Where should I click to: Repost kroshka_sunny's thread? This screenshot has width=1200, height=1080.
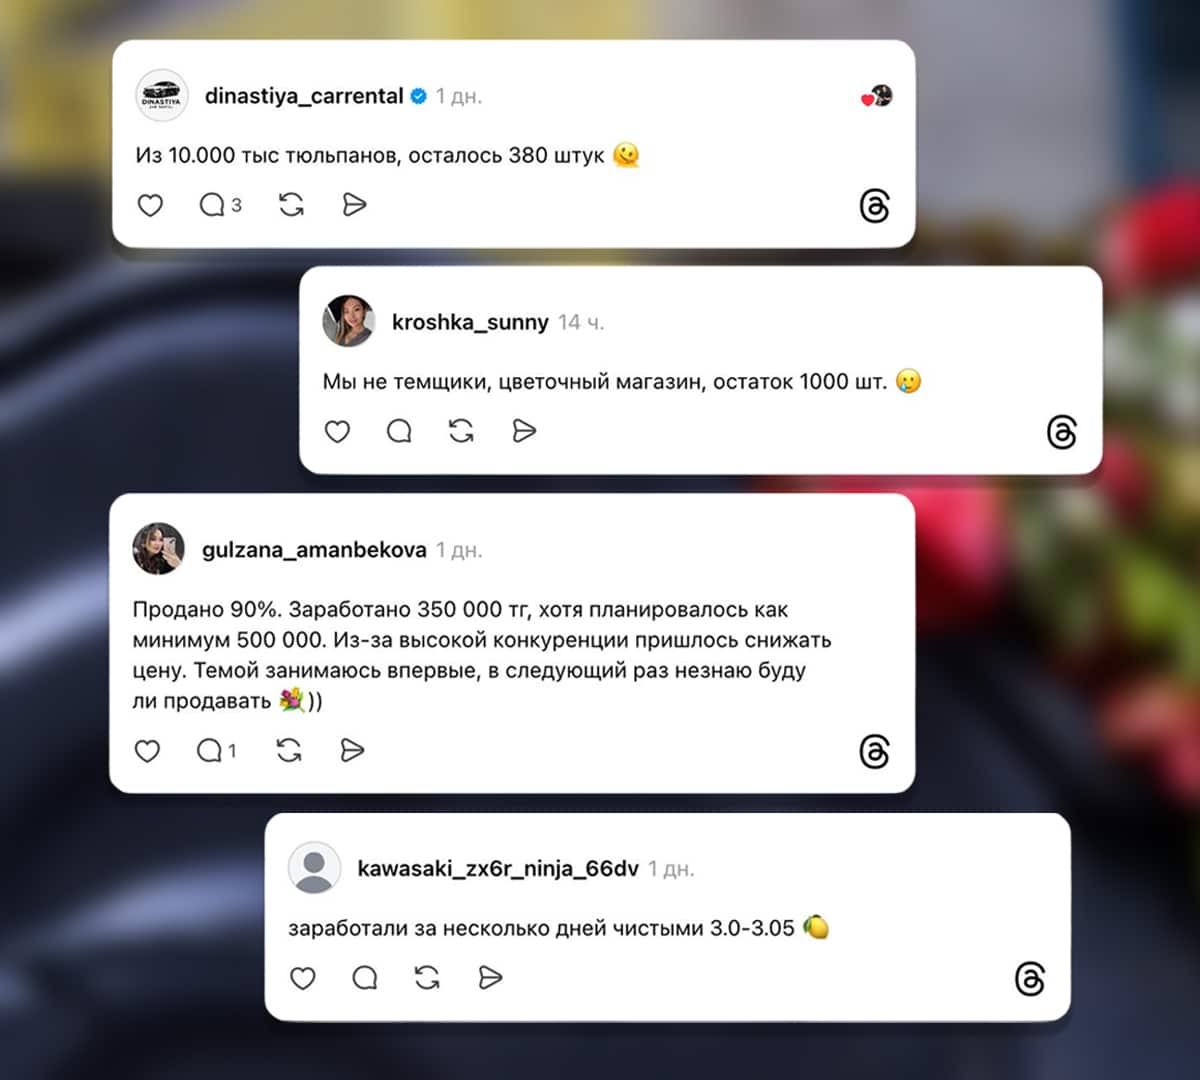tap(461, 431)
